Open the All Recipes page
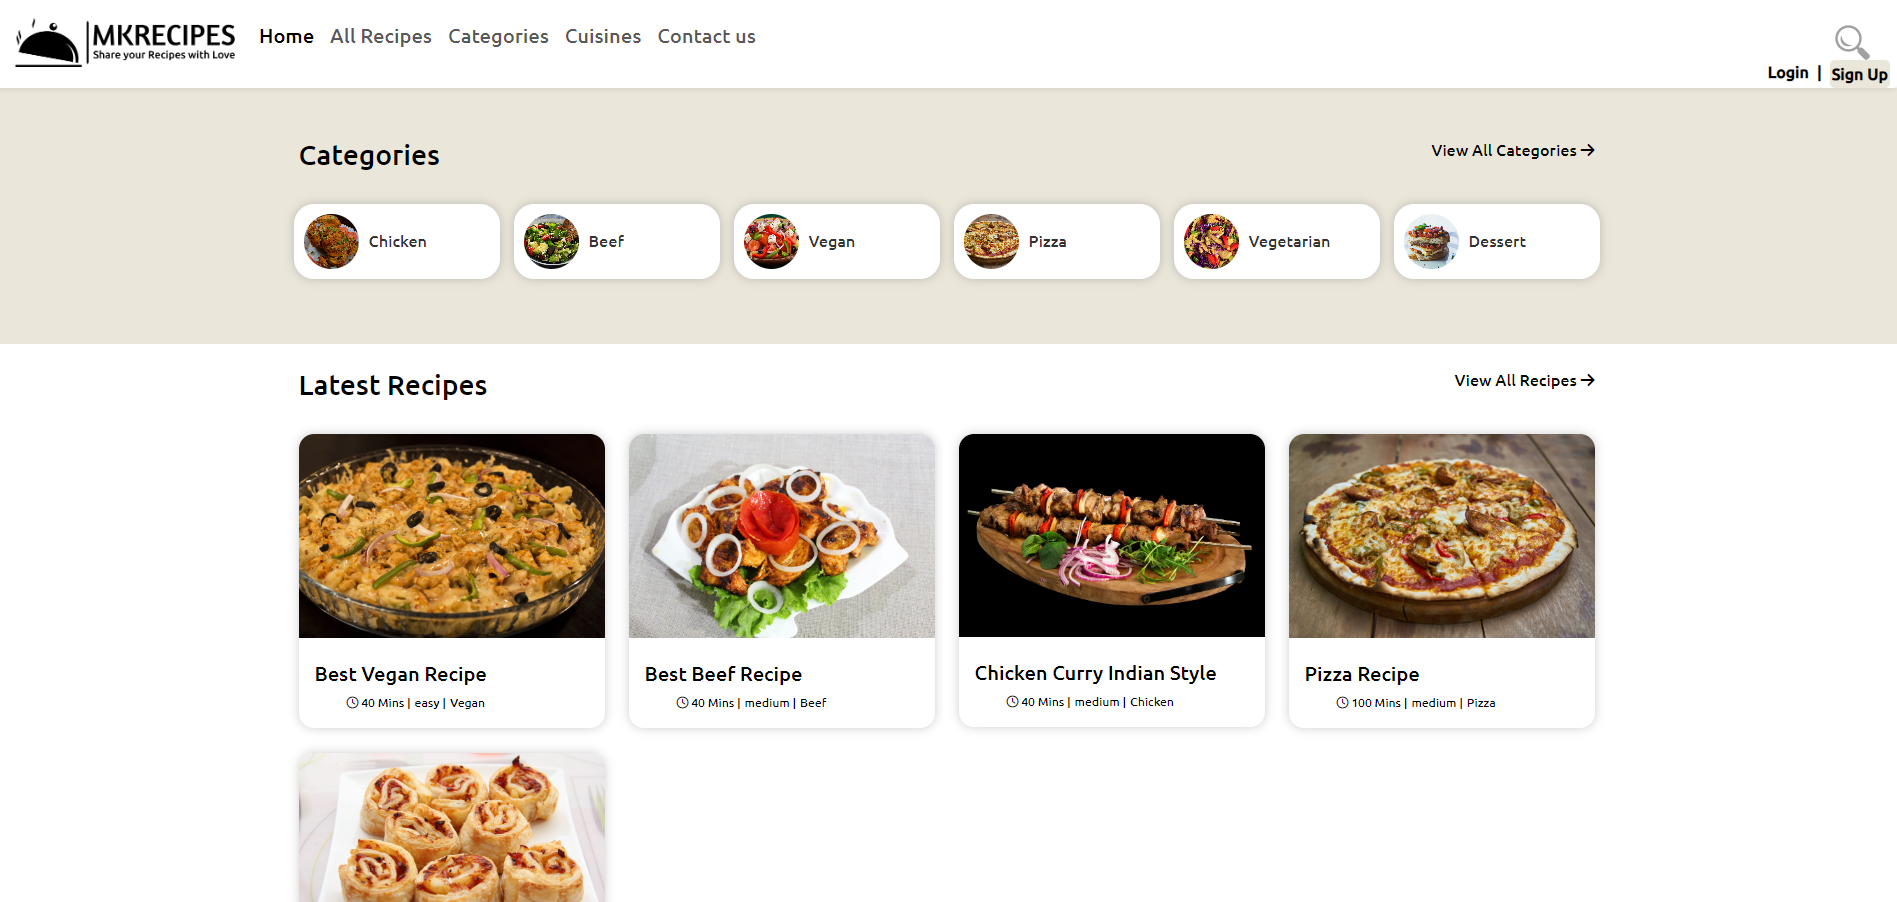Image resolution: width=1897 pixels, height=902 pixels. point(380,36)
